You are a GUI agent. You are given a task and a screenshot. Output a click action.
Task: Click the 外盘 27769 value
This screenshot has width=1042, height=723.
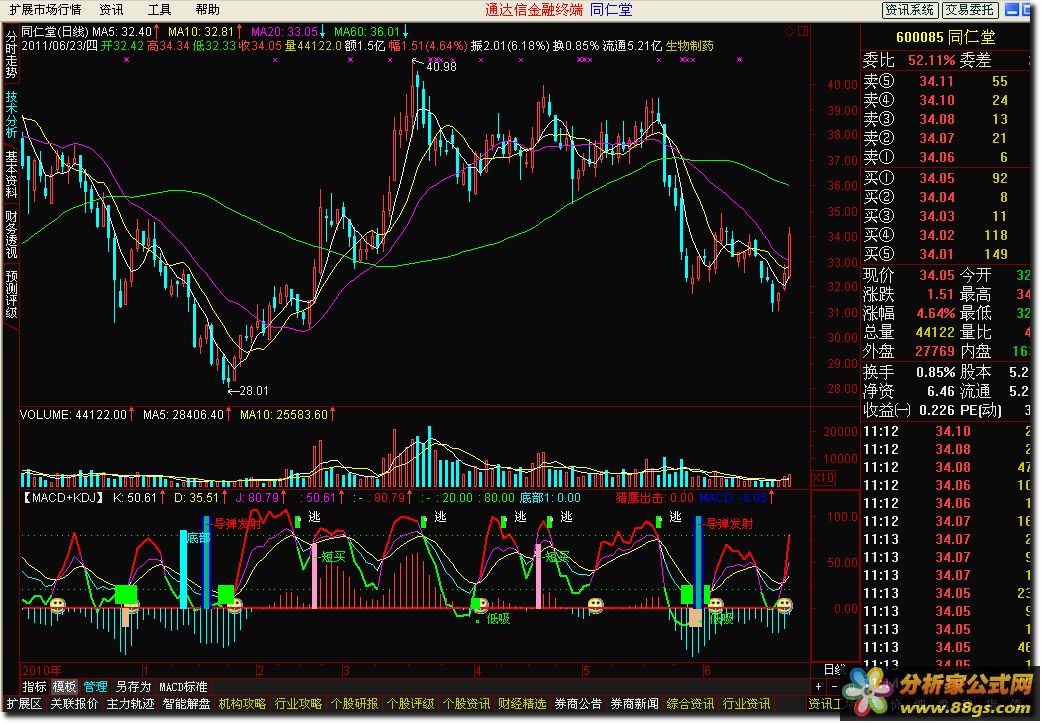click(x=936, y=351)
